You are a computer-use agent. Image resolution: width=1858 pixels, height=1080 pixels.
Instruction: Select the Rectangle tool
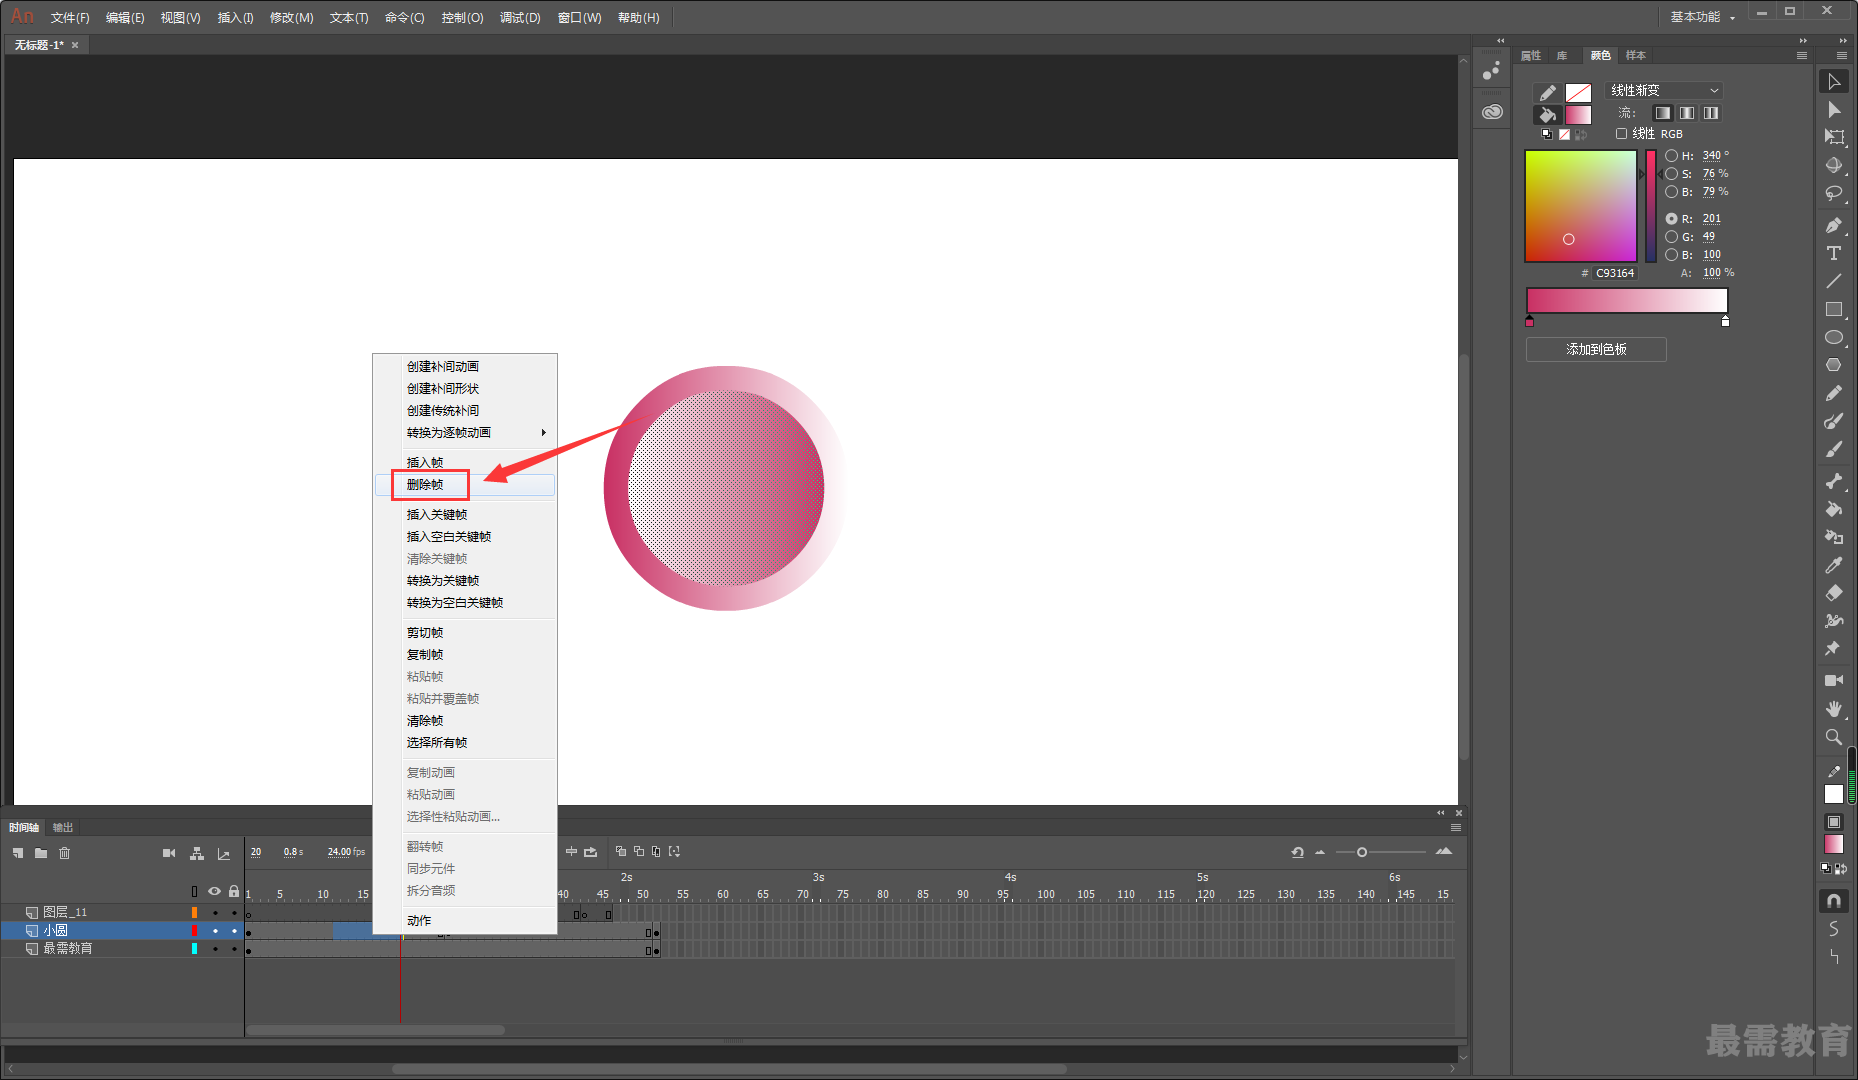click(1834, 309)
